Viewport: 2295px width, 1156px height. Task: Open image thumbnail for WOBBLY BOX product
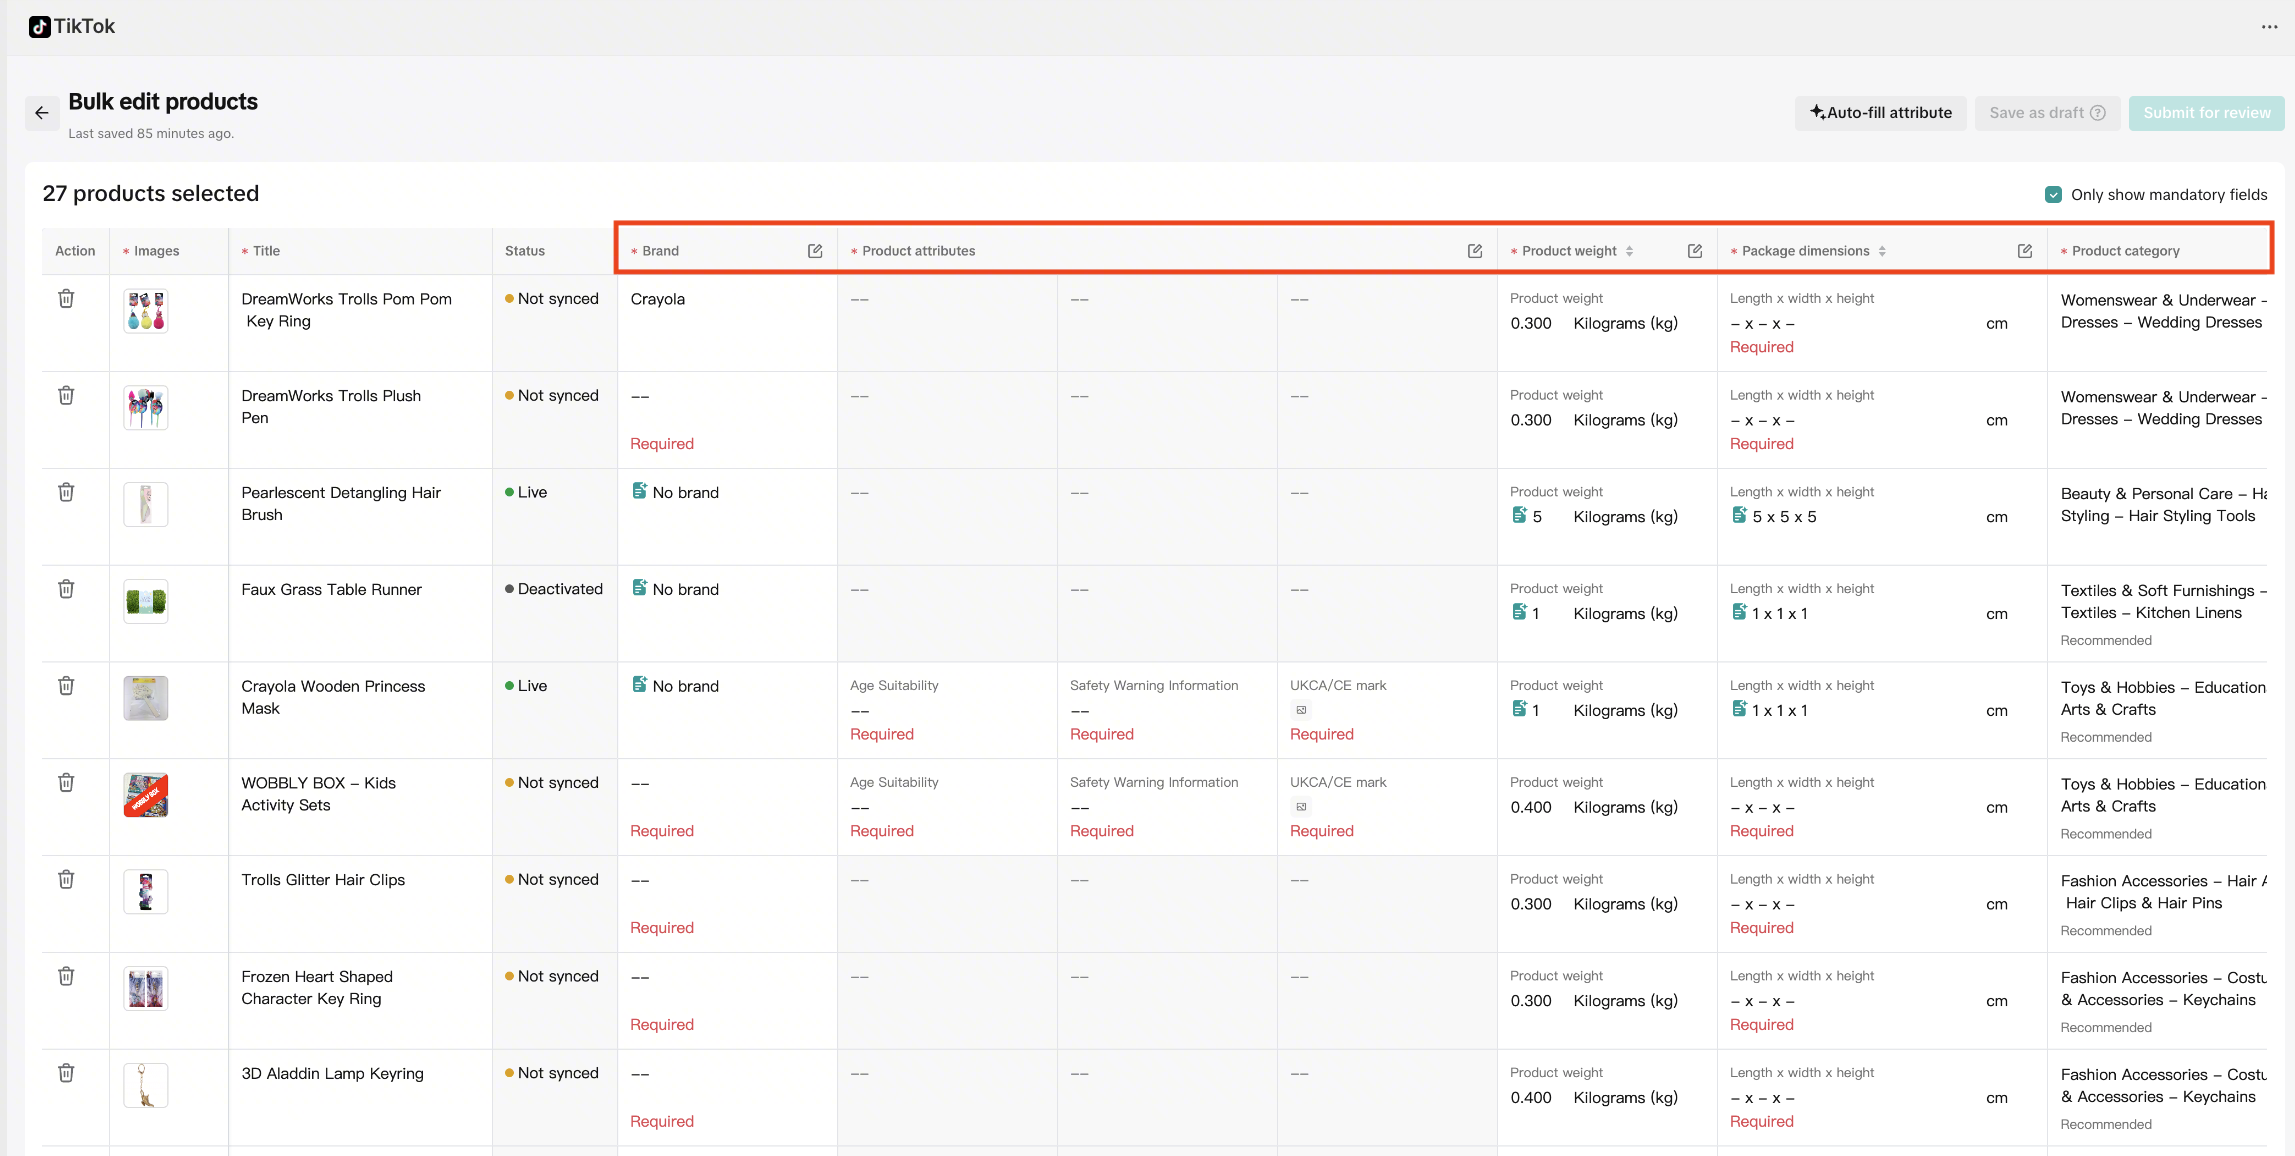pos(146,796)
